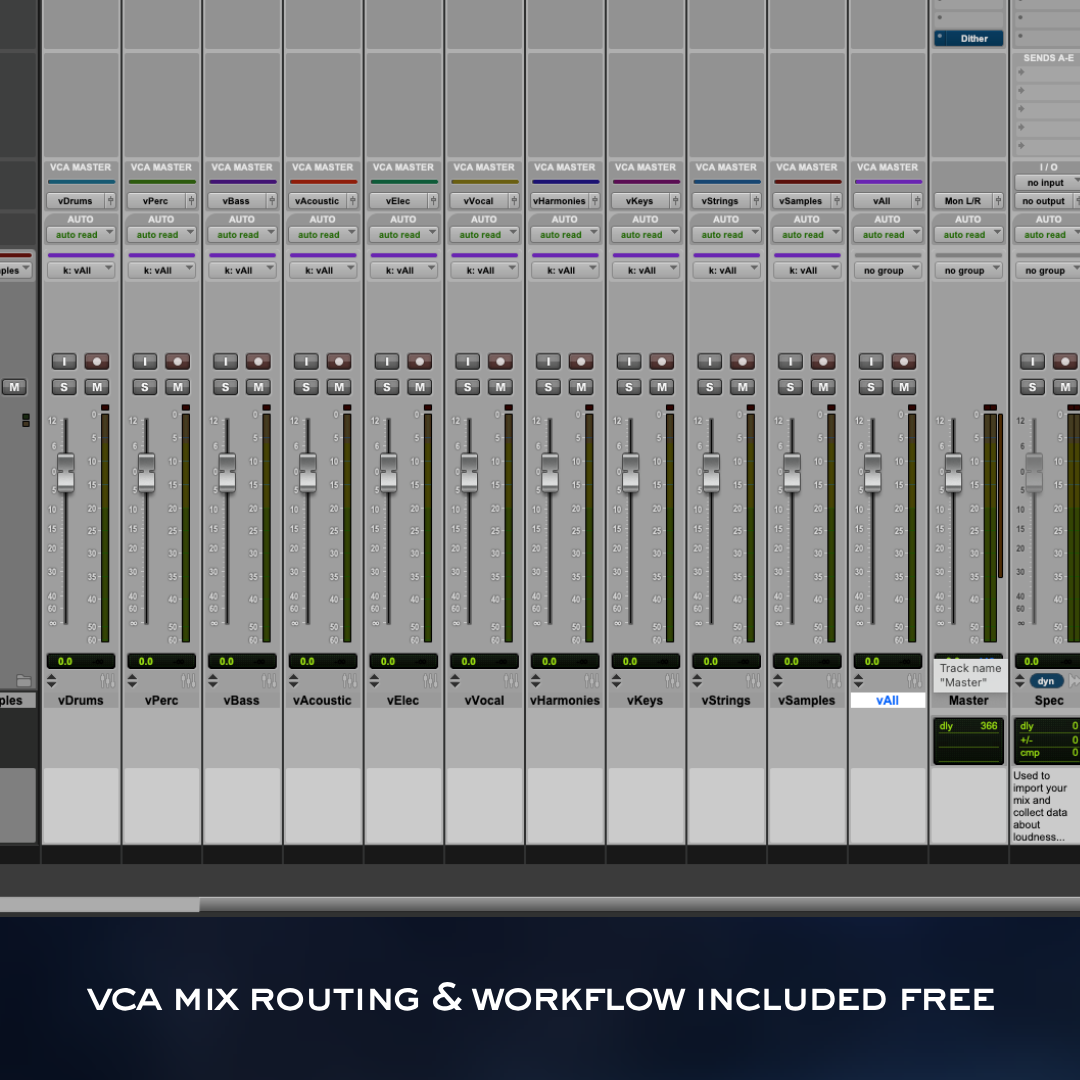Open output window icon for vPerc
This screenshot has height=1080, width=1080.
pos(189,681)
